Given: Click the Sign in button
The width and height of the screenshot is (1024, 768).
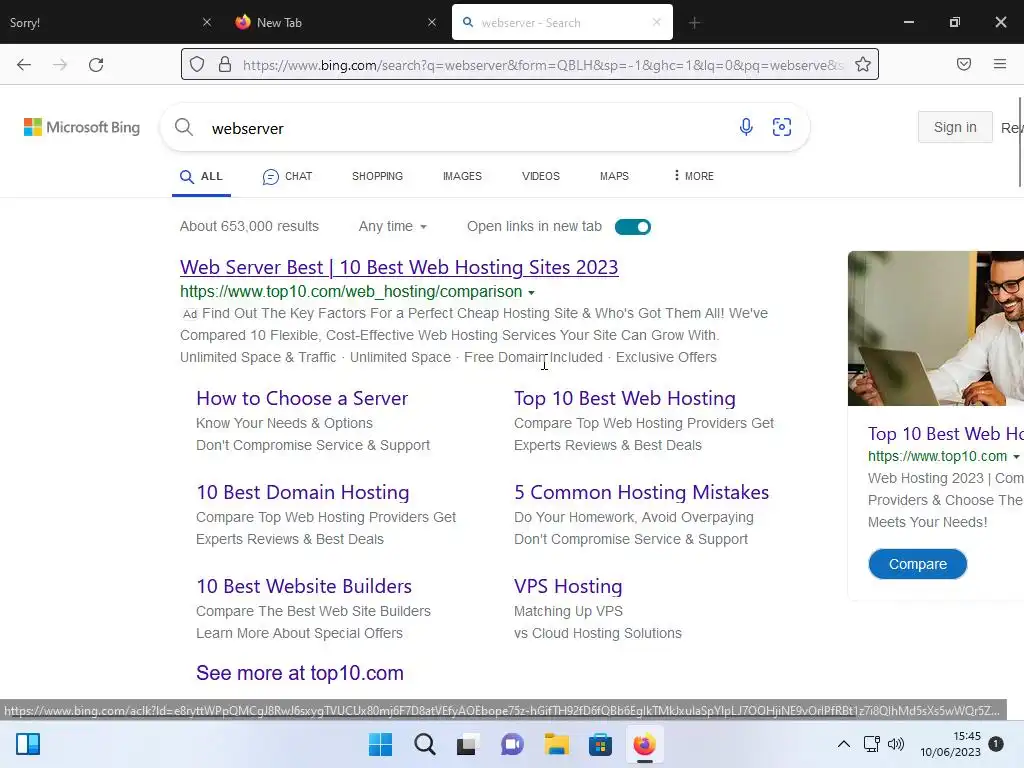Looking at the screenshot, I should tap(955, 127).
